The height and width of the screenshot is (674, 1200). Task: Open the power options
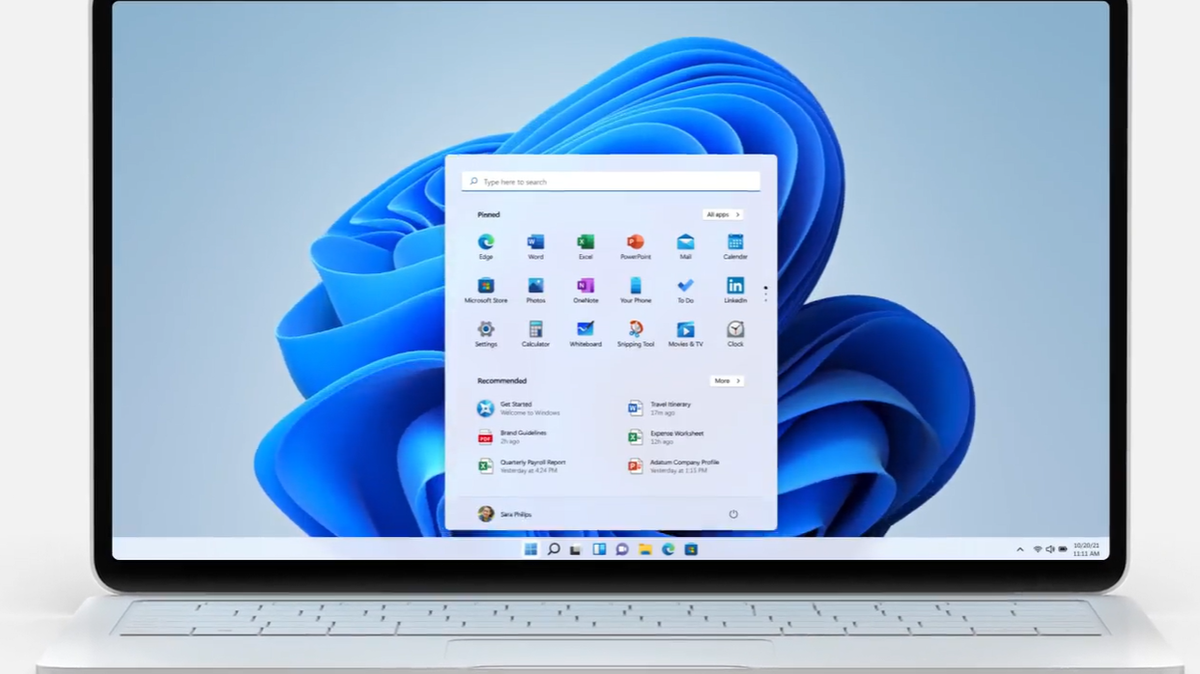(x=733, y=513)
